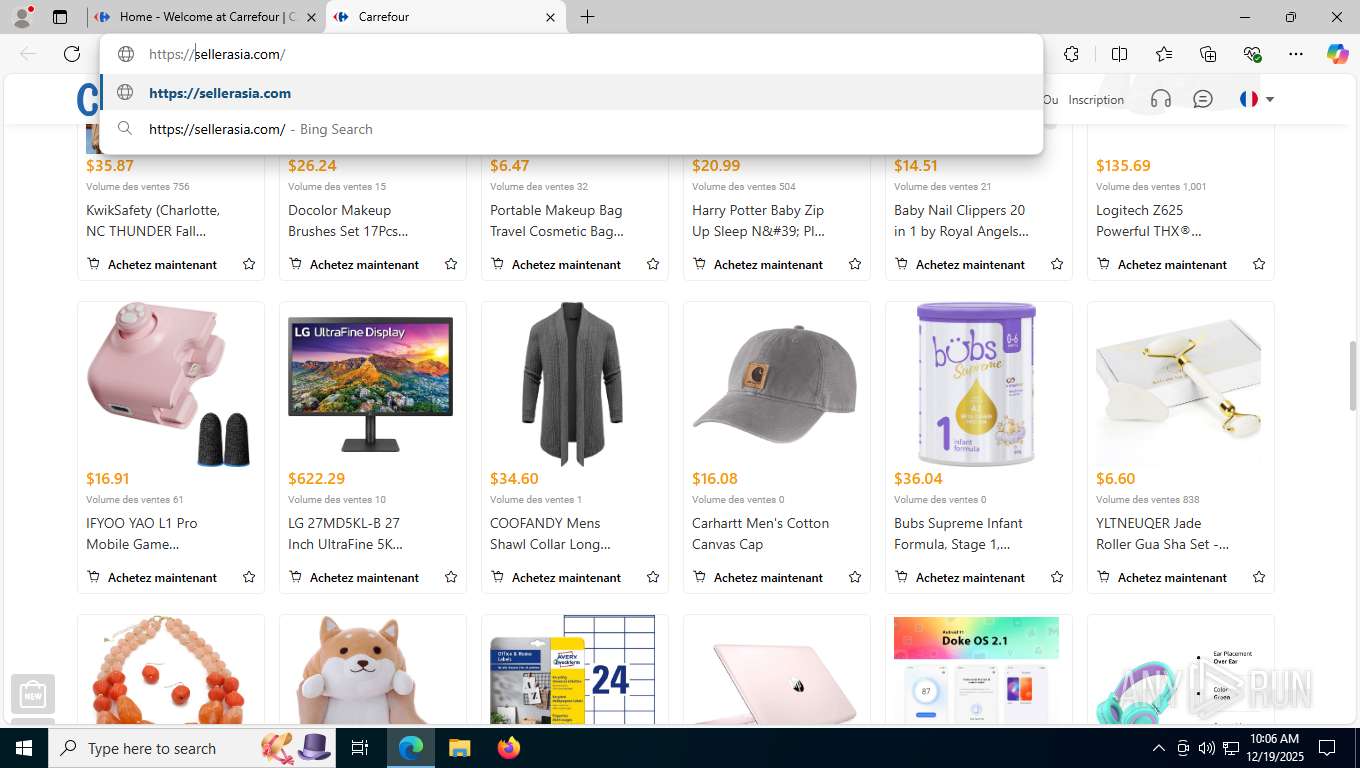
Task: Favorite the COOFANDY Mens Shawl Collar star
Action: click(653, 577)
